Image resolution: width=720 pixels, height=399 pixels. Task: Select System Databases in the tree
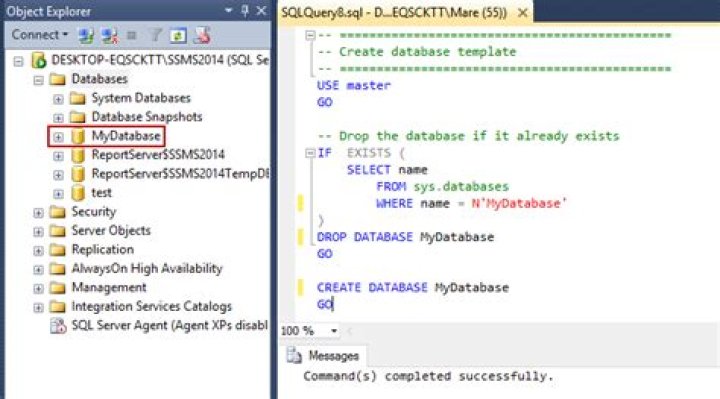pos(141,98)
